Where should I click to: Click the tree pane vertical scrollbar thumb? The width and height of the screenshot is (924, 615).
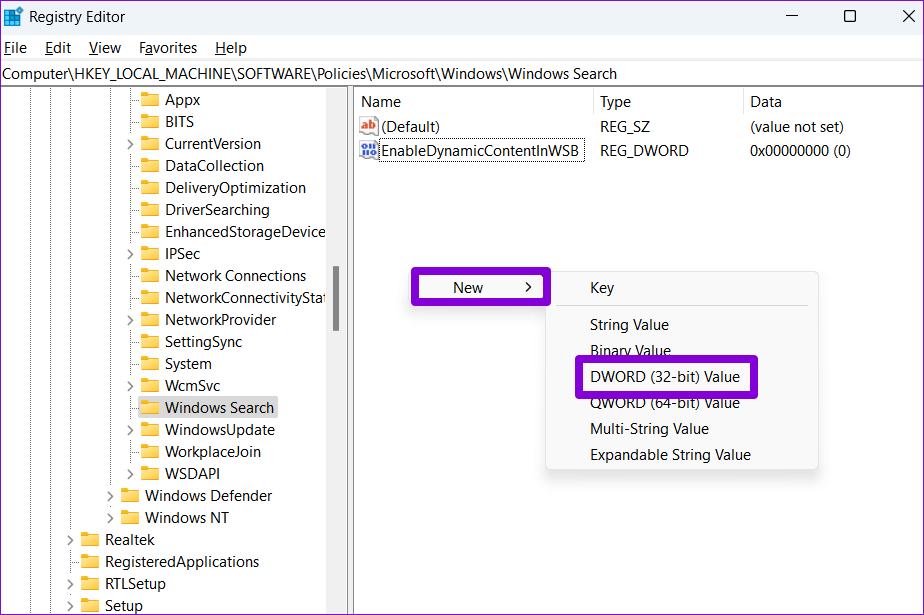pos(336,298)
